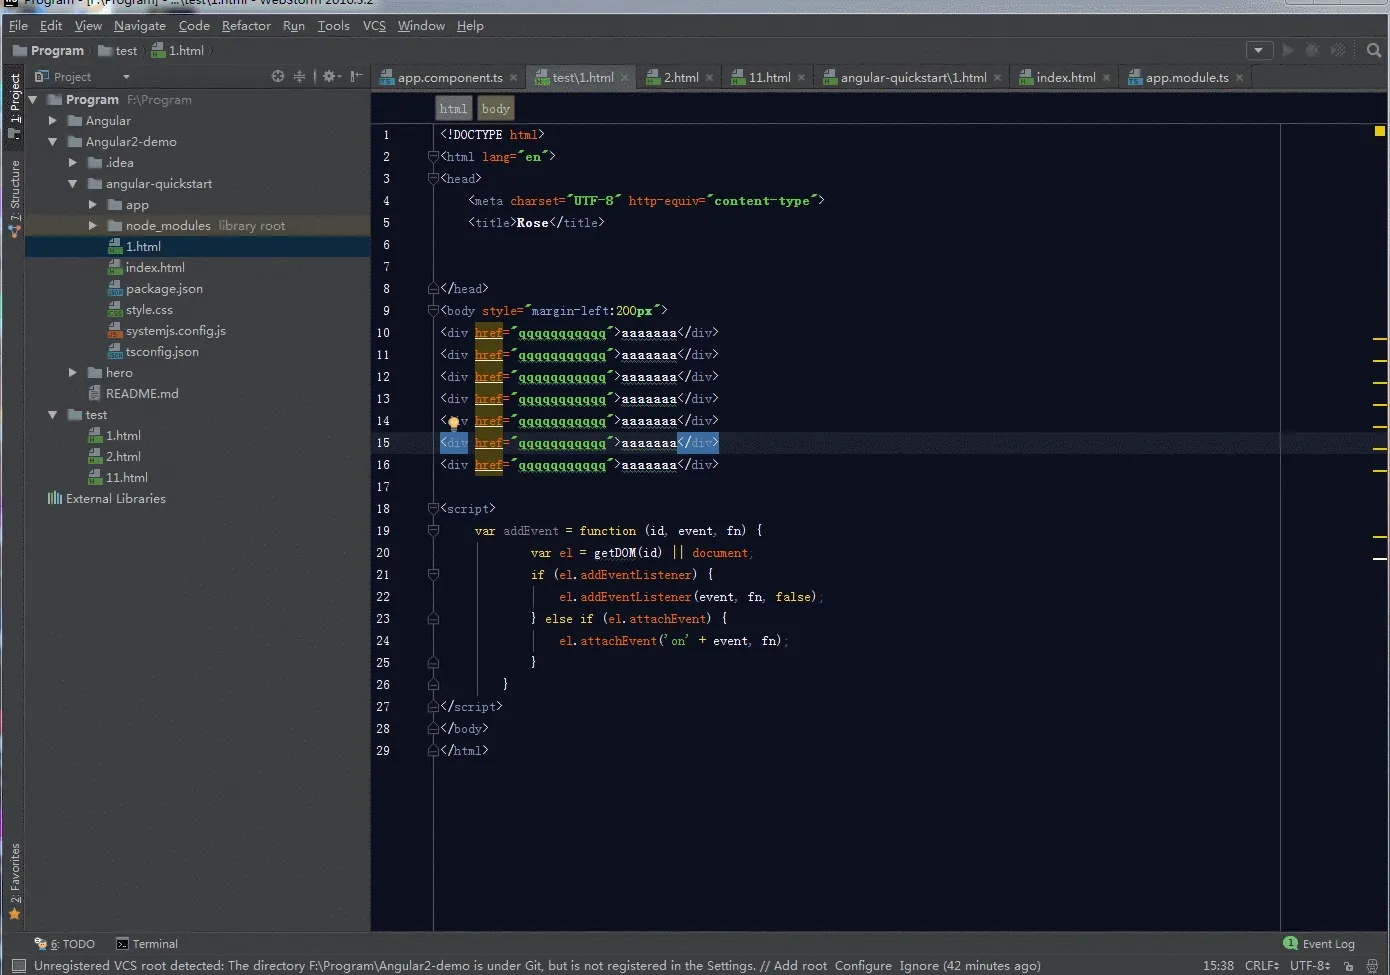Open the Event Log icon

(x=1291, y=943)
